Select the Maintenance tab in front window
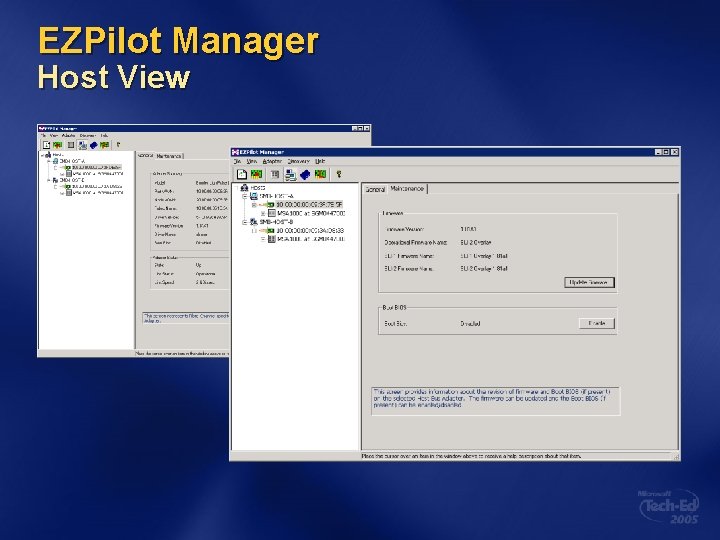This screenshot has height=540, width=720. coord(407,188)
